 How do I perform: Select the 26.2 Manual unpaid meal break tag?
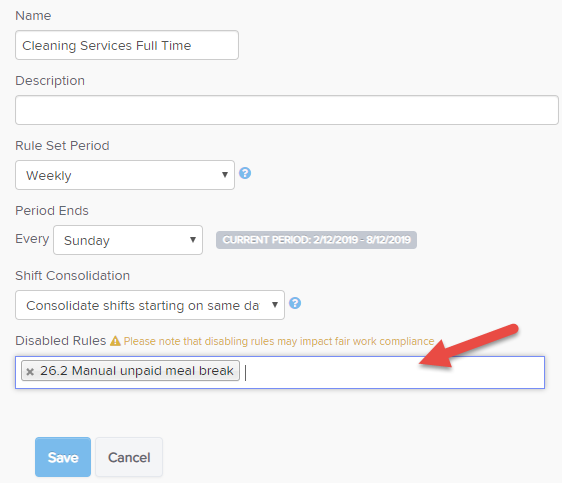[x=136, y=371]
